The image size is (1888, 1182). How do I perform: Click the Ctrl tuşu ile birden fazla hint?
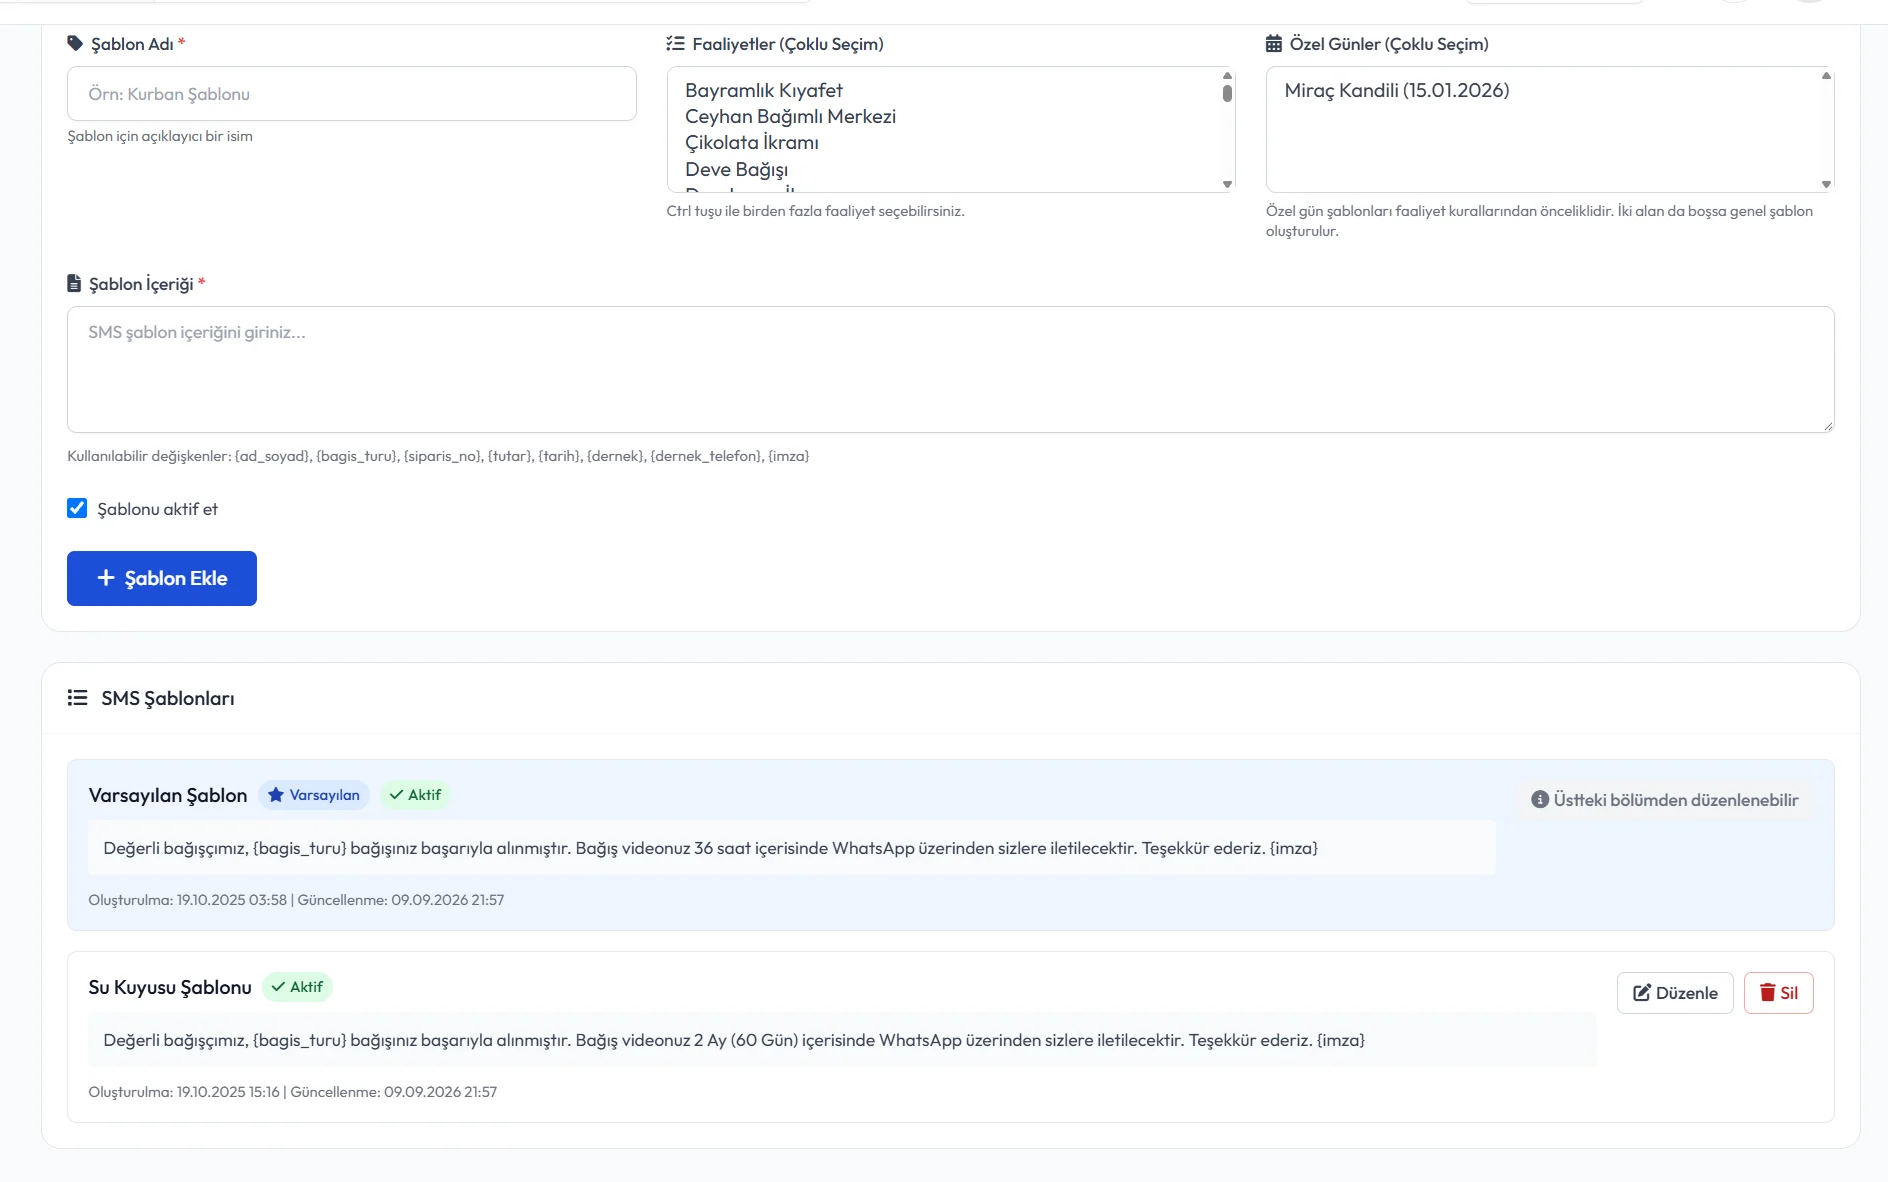click(815, 211)
